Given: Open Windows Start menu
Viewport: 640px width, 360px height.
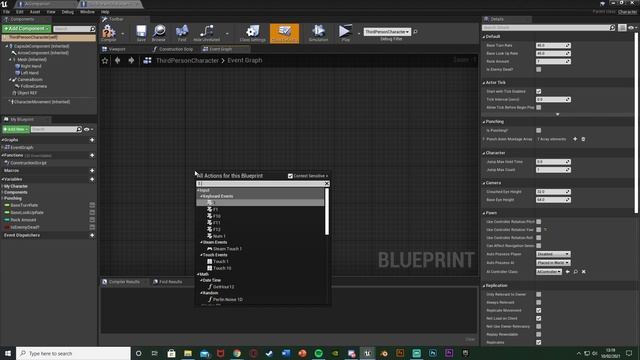Looking at the screenshot, I should 8,353.
